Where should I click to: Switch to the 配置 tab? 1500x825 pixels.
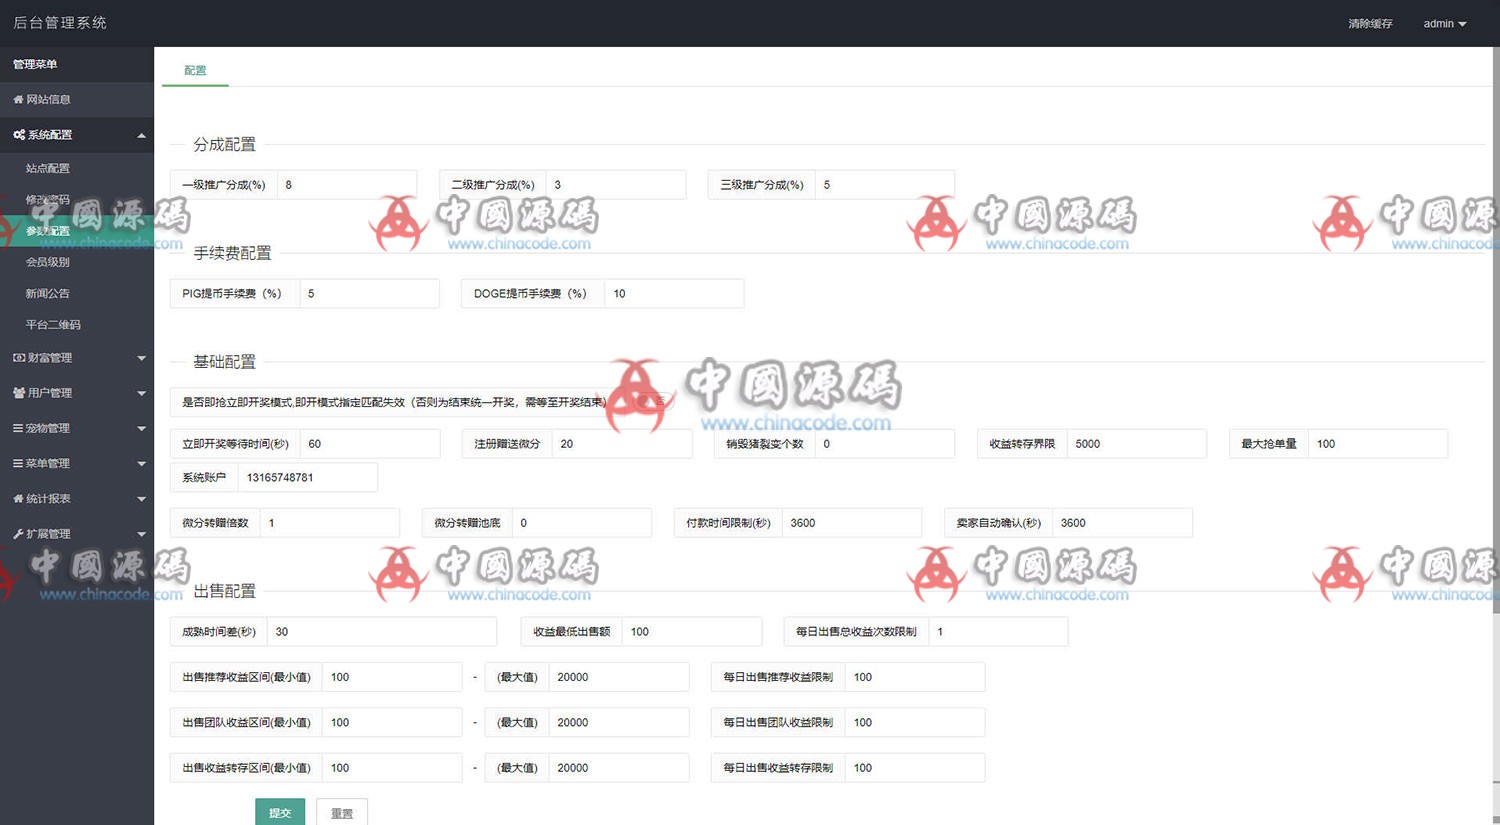pyautogui.click(x=194, y=70)
